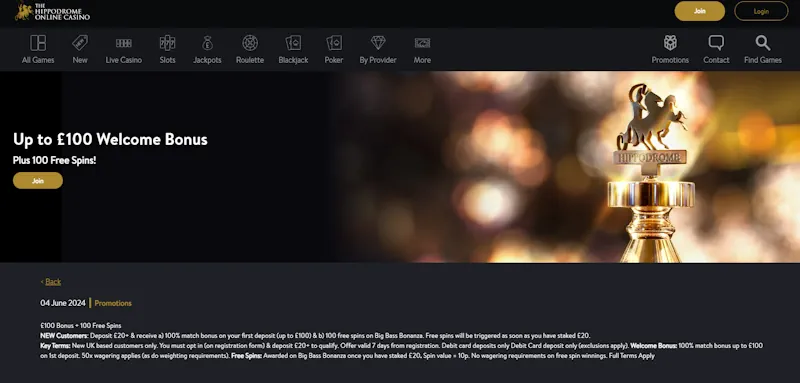
Task: Open the Slots icon
Action: point(167,43)
